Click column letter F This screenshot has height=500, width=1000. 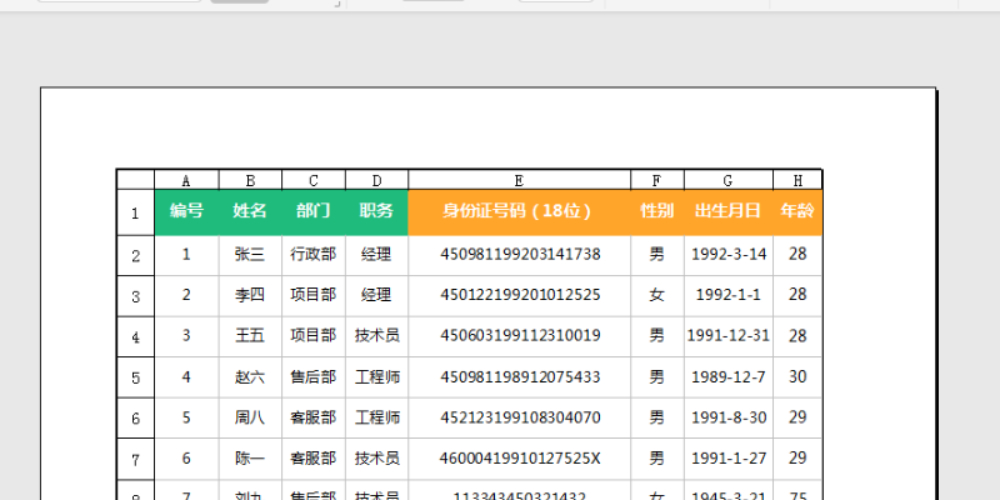[x=657, y=180]
